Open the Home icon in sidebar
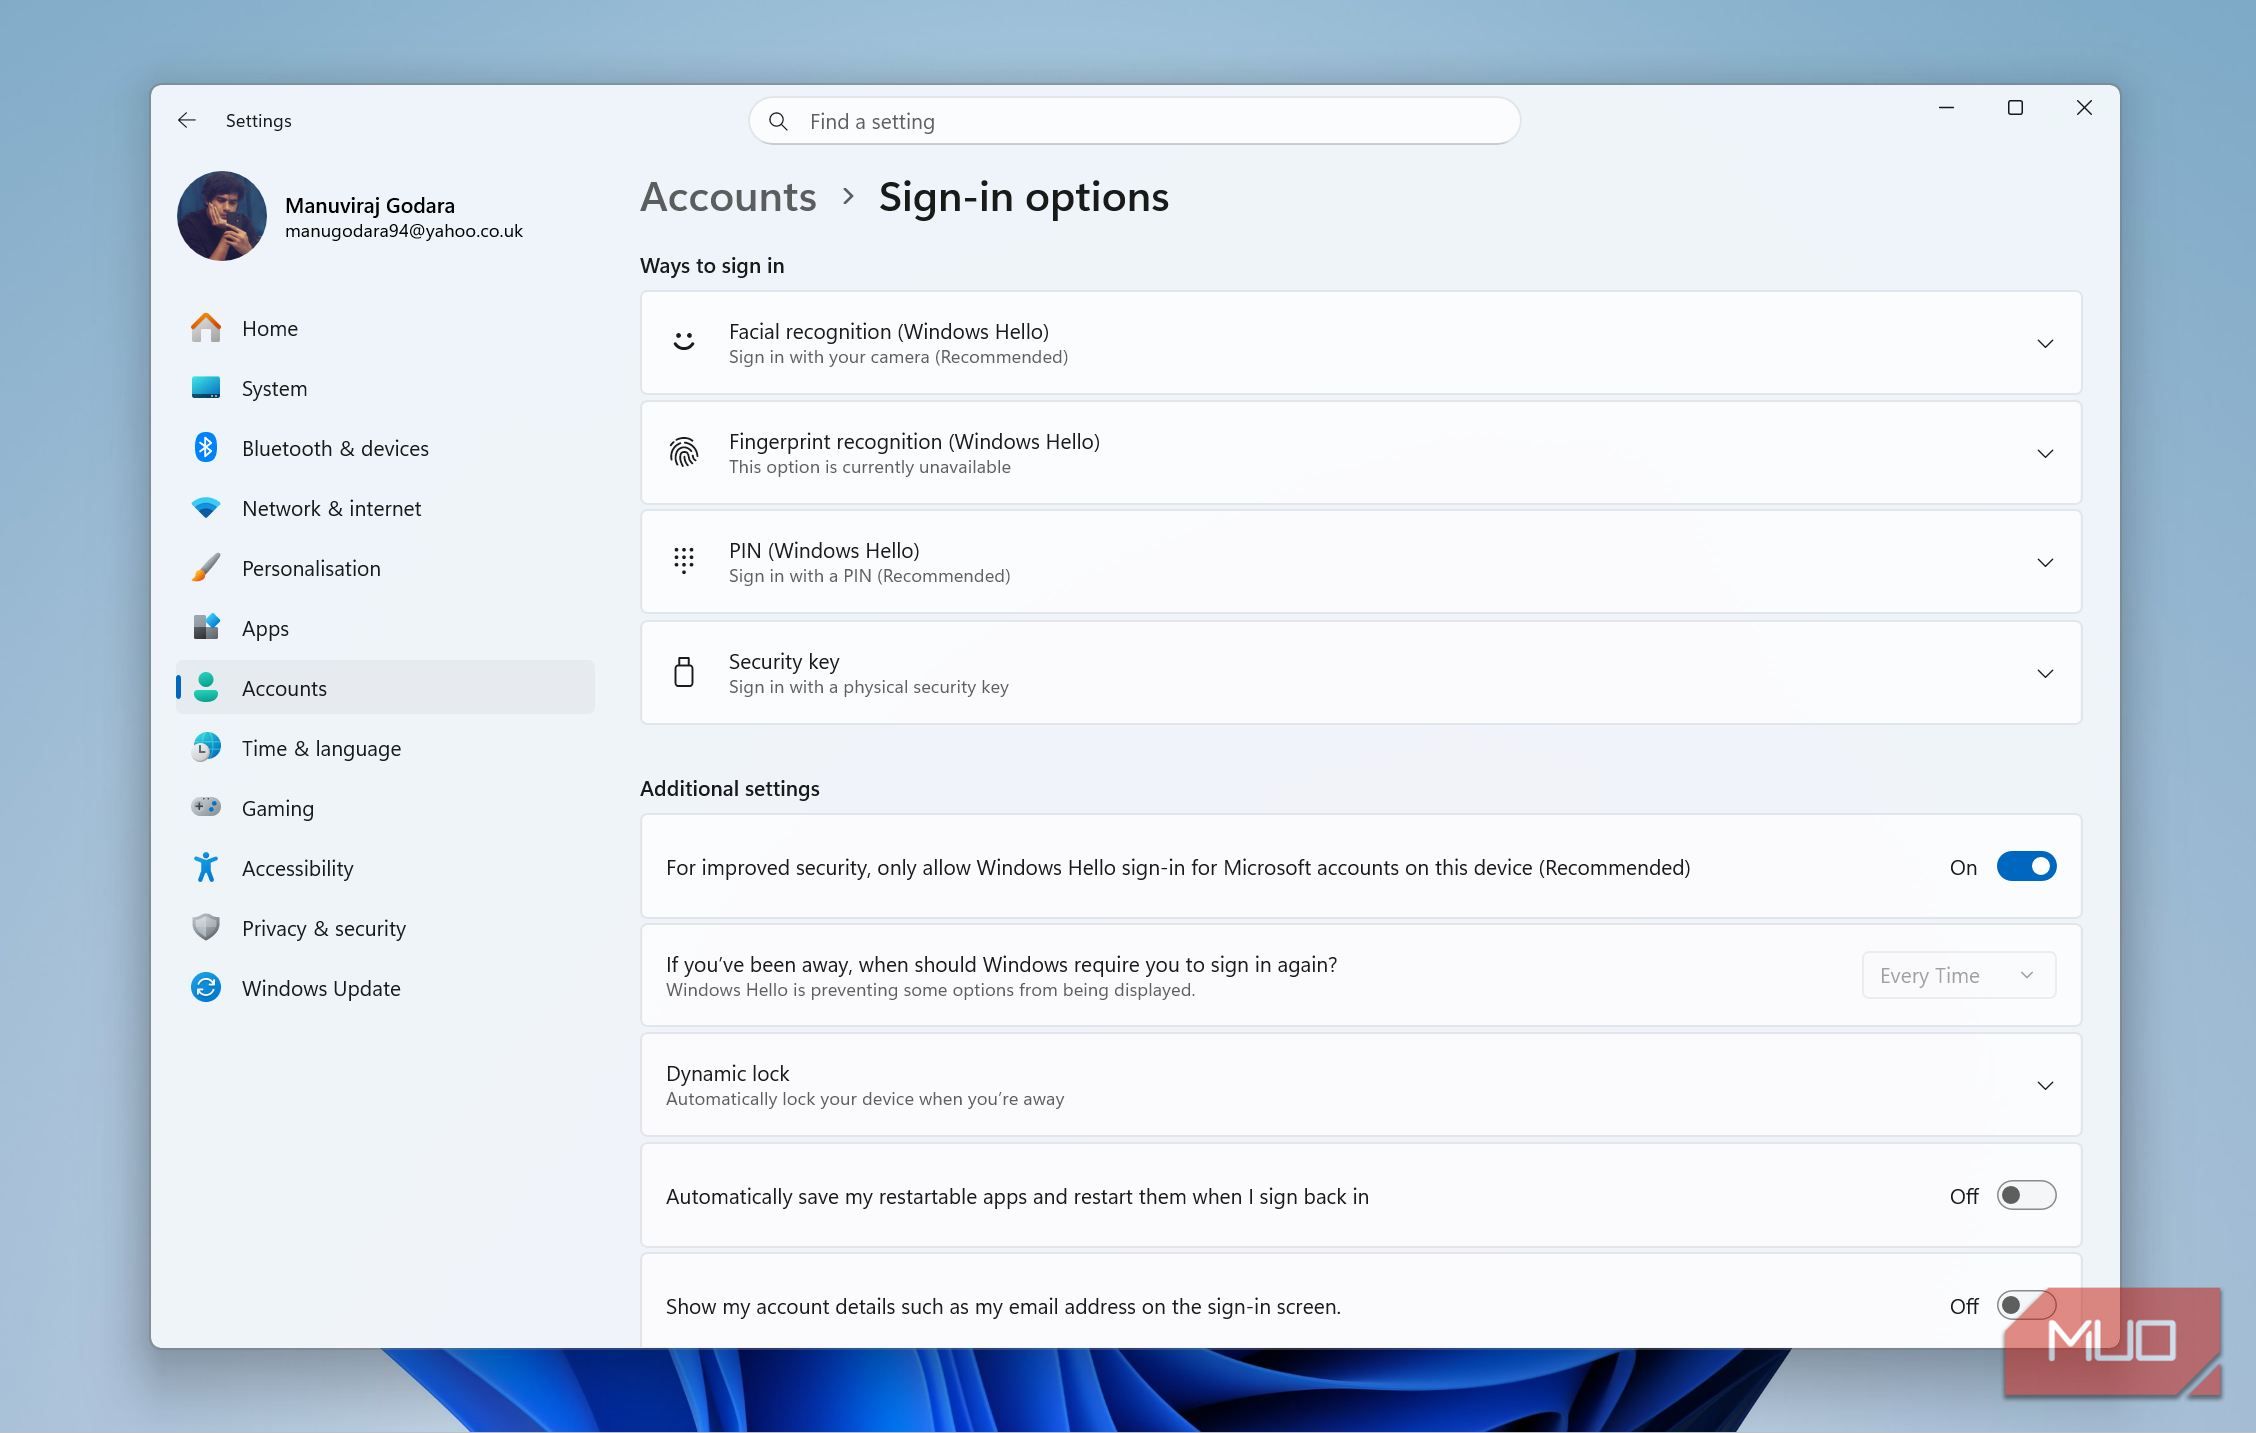 coord(206,327)
